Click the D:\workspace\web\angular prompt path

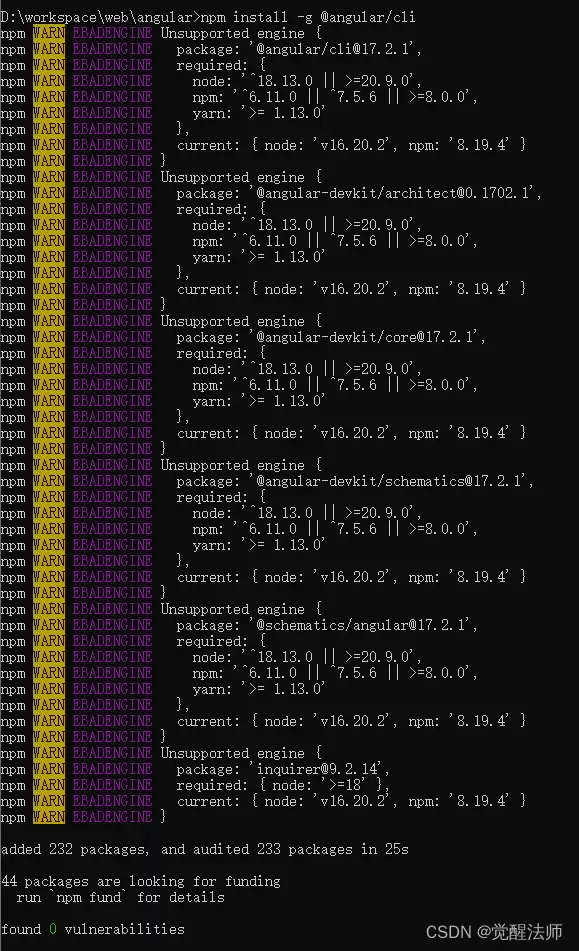click(x=97, y=17)
